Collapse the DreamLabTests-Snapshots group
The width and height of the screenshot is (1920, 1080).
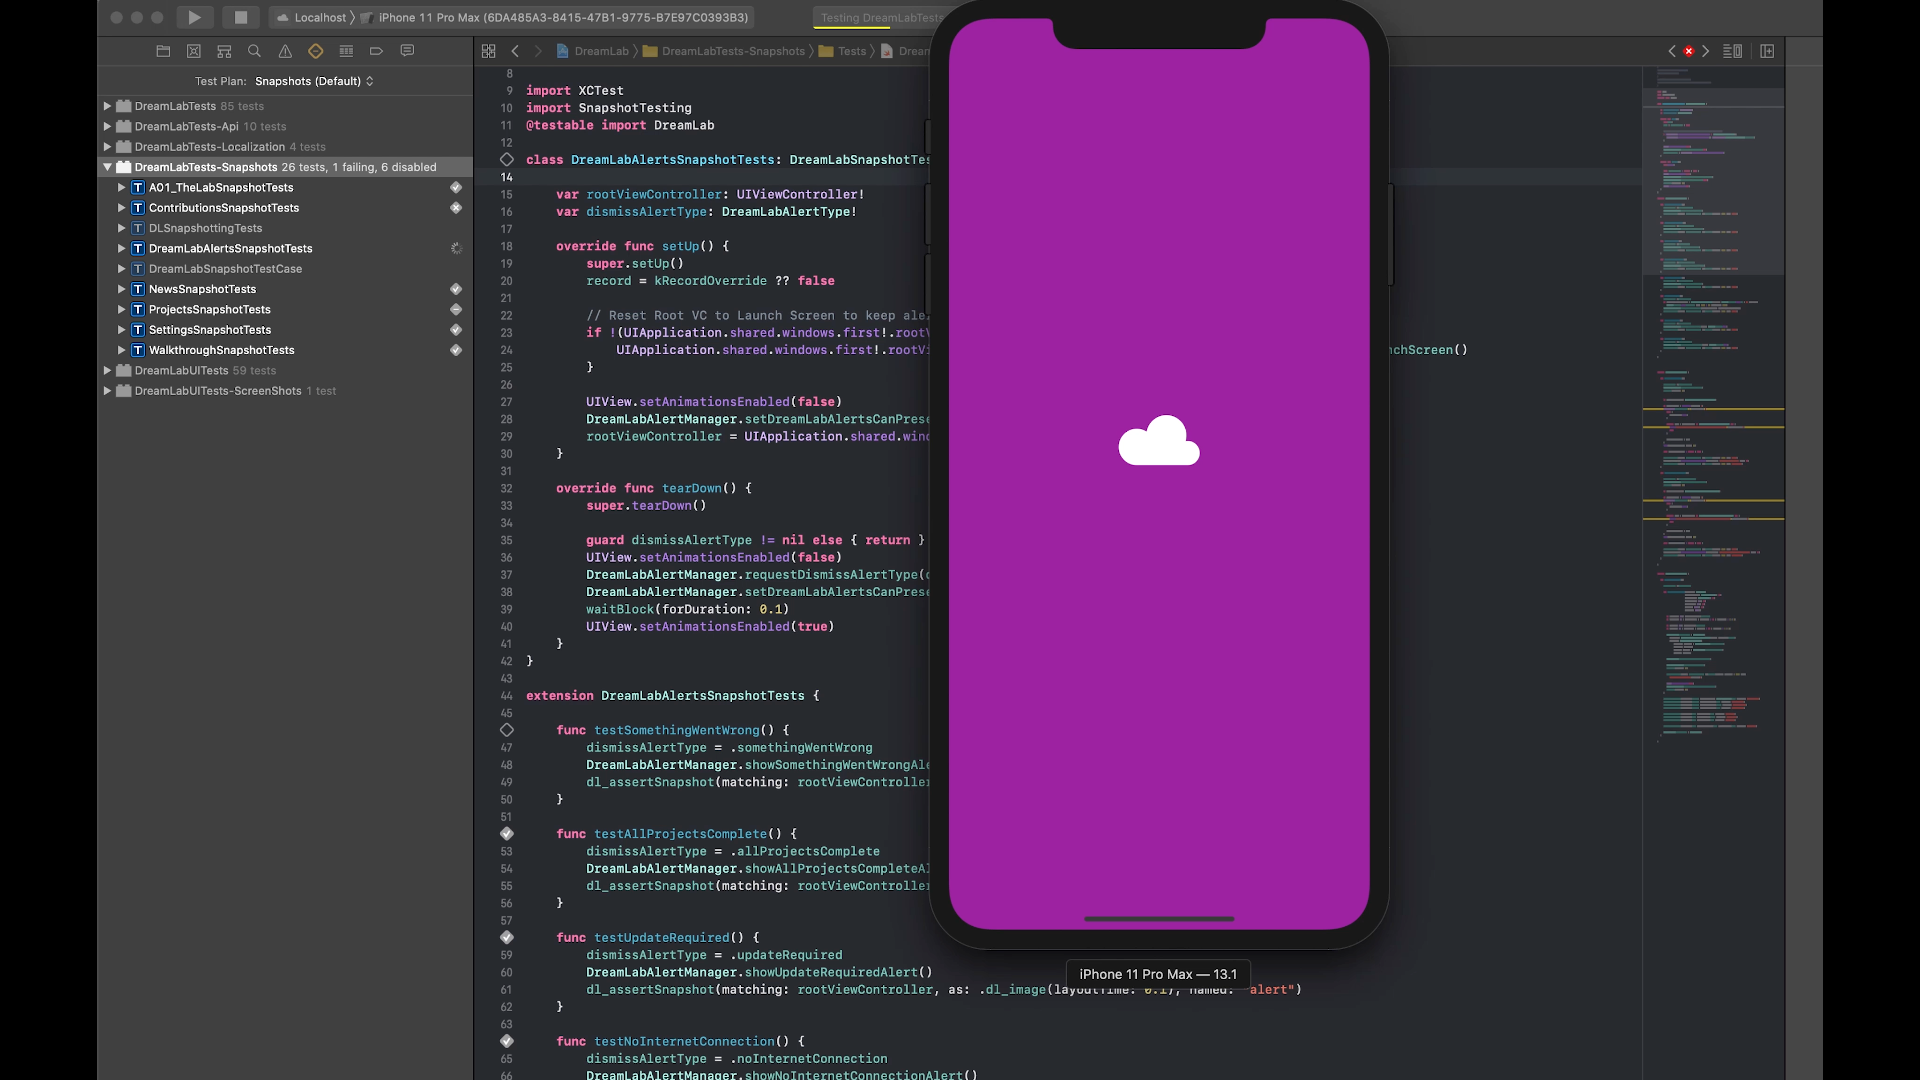tap(107, 167)
